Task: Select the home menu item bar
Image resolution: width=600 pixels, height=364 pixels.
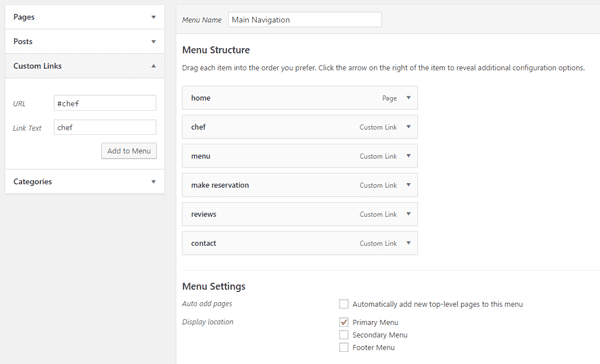Action: click(300, 98)
